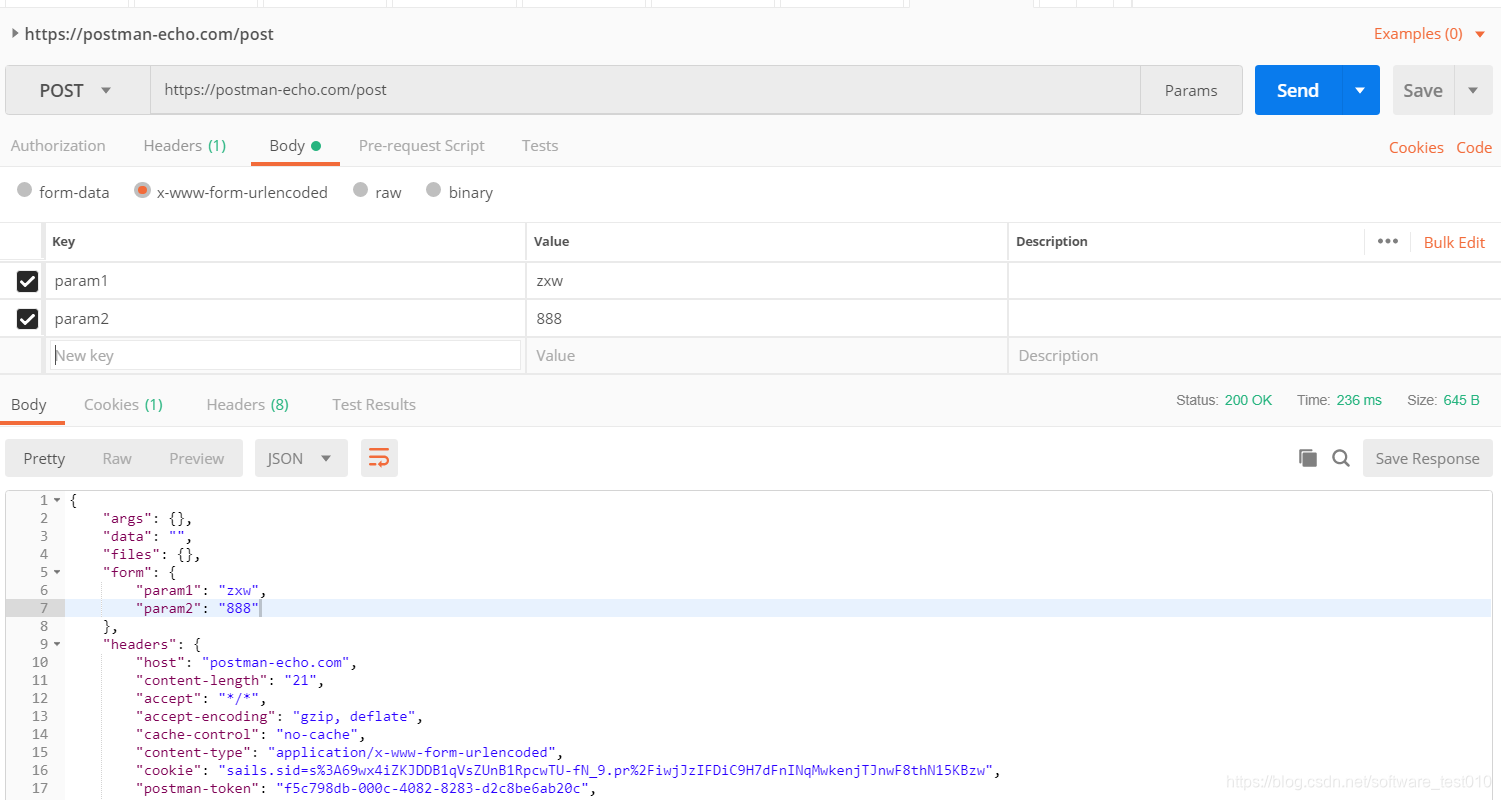Switch response view to Raw
Image resolution: width=1501 pixels, height=800 pixels.
[117, 458]
